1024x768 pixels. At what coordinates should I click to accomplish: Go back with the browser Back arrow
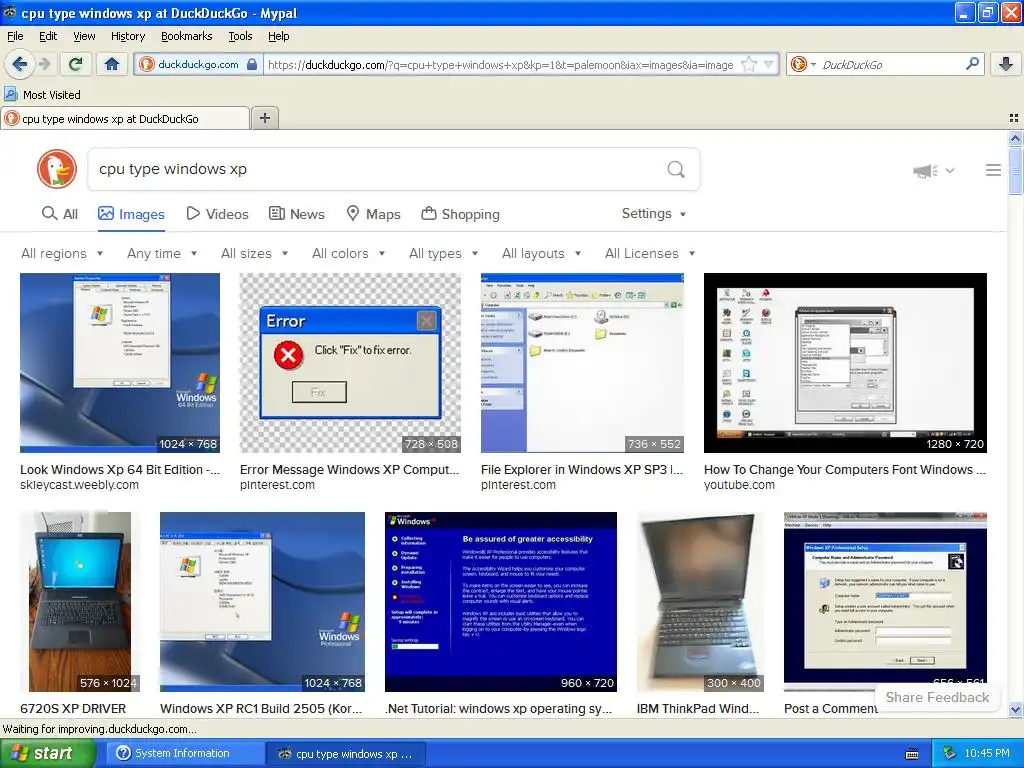click(19, 64)
